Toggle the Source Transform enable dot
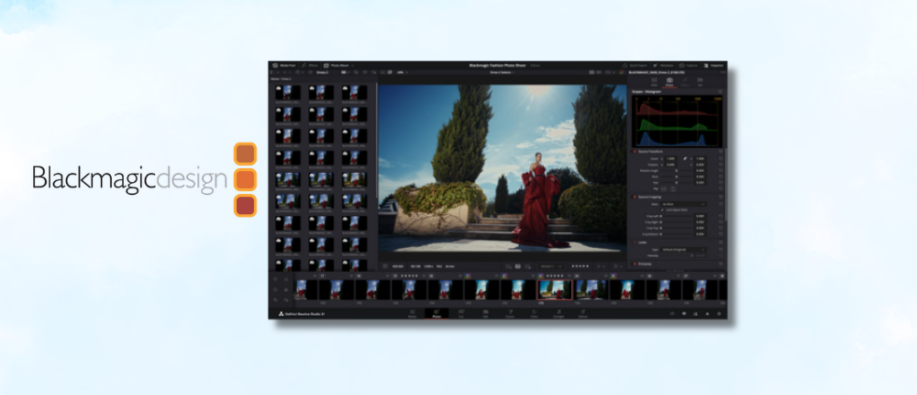Image resolution: width=917 pixels, height=395 pixels. (635, 152)
